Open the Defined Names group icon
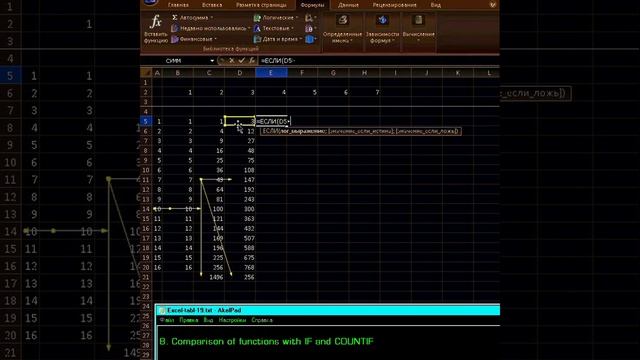Viewport: 640px width, 360px height. 342,20
